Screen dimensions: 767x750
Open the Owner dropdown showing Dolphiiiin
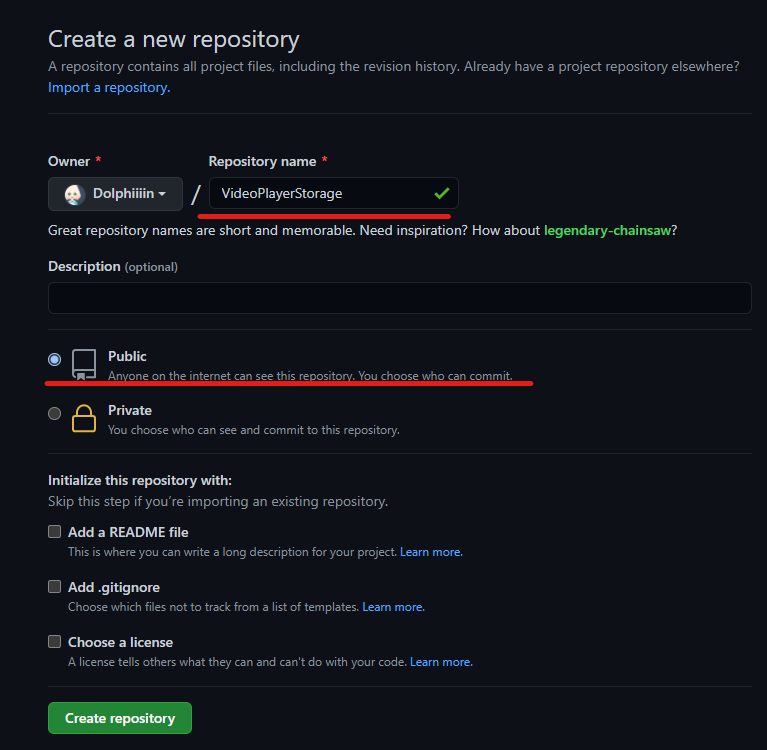click(115, 194)
